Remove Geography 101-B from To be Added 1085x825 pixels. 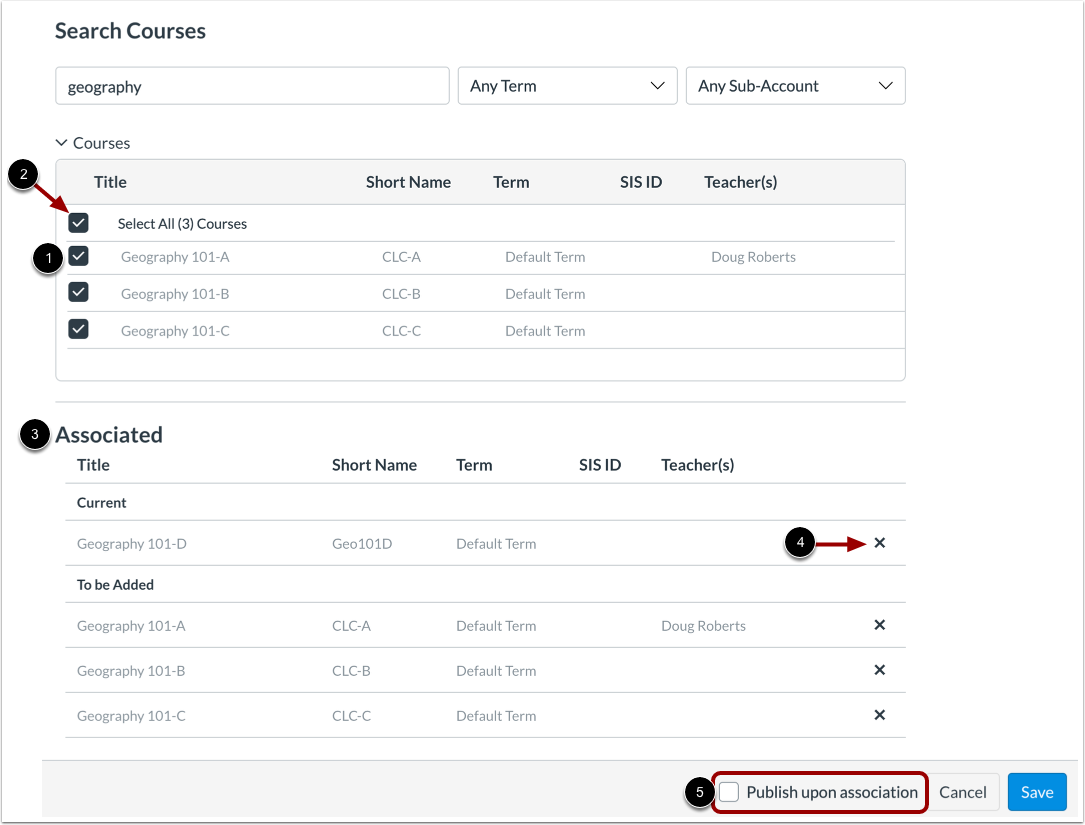pyautogui.click(x=879, y=670)
